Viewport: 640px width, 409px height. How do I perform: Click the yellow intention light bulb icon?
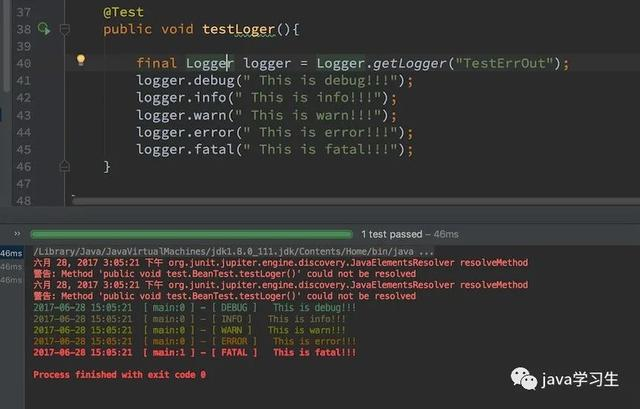tap(81, 60)
